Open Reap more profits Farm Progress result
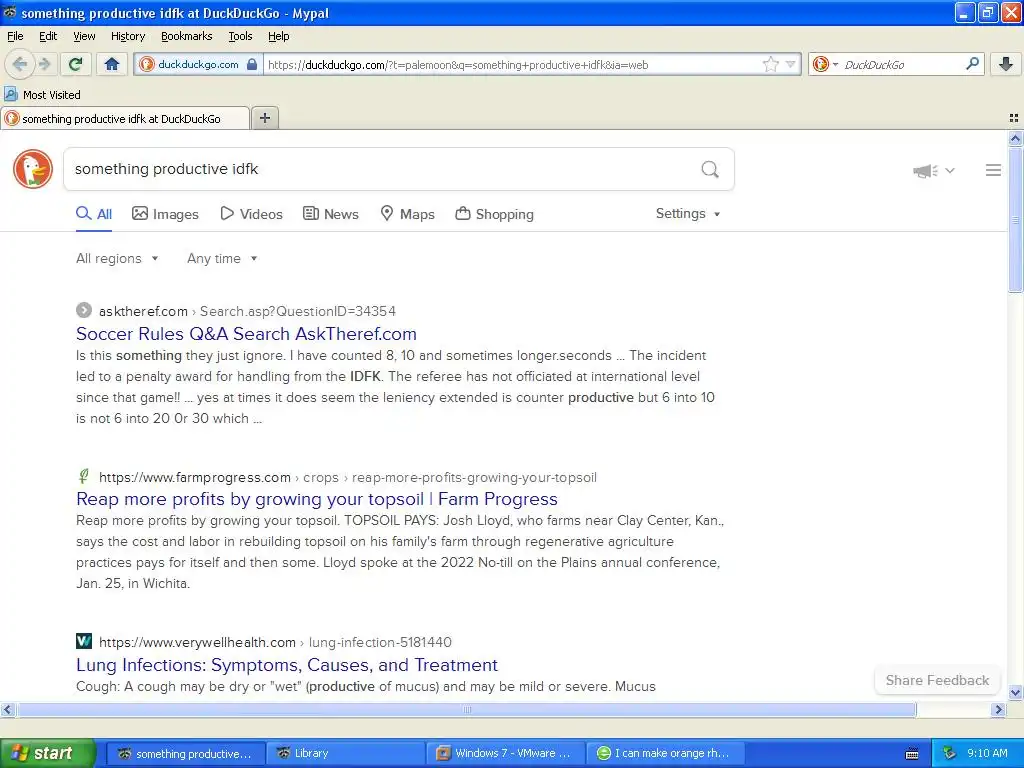Screen dimensions: 1024x768 (x=317, y=499)
